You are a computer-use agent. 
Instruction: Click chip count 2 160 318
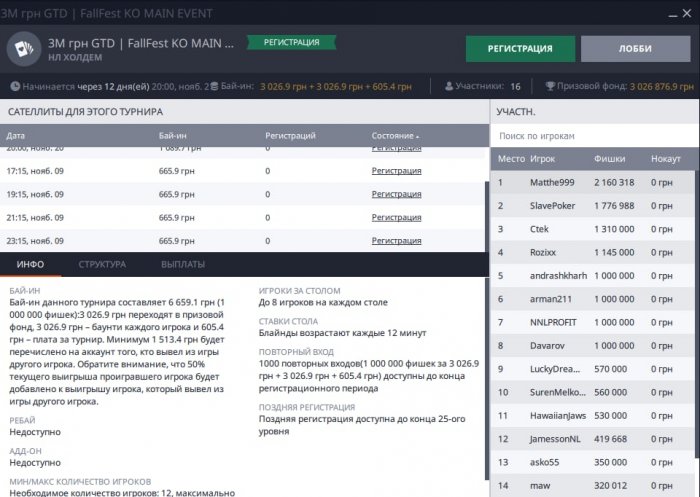pos(614,182)
